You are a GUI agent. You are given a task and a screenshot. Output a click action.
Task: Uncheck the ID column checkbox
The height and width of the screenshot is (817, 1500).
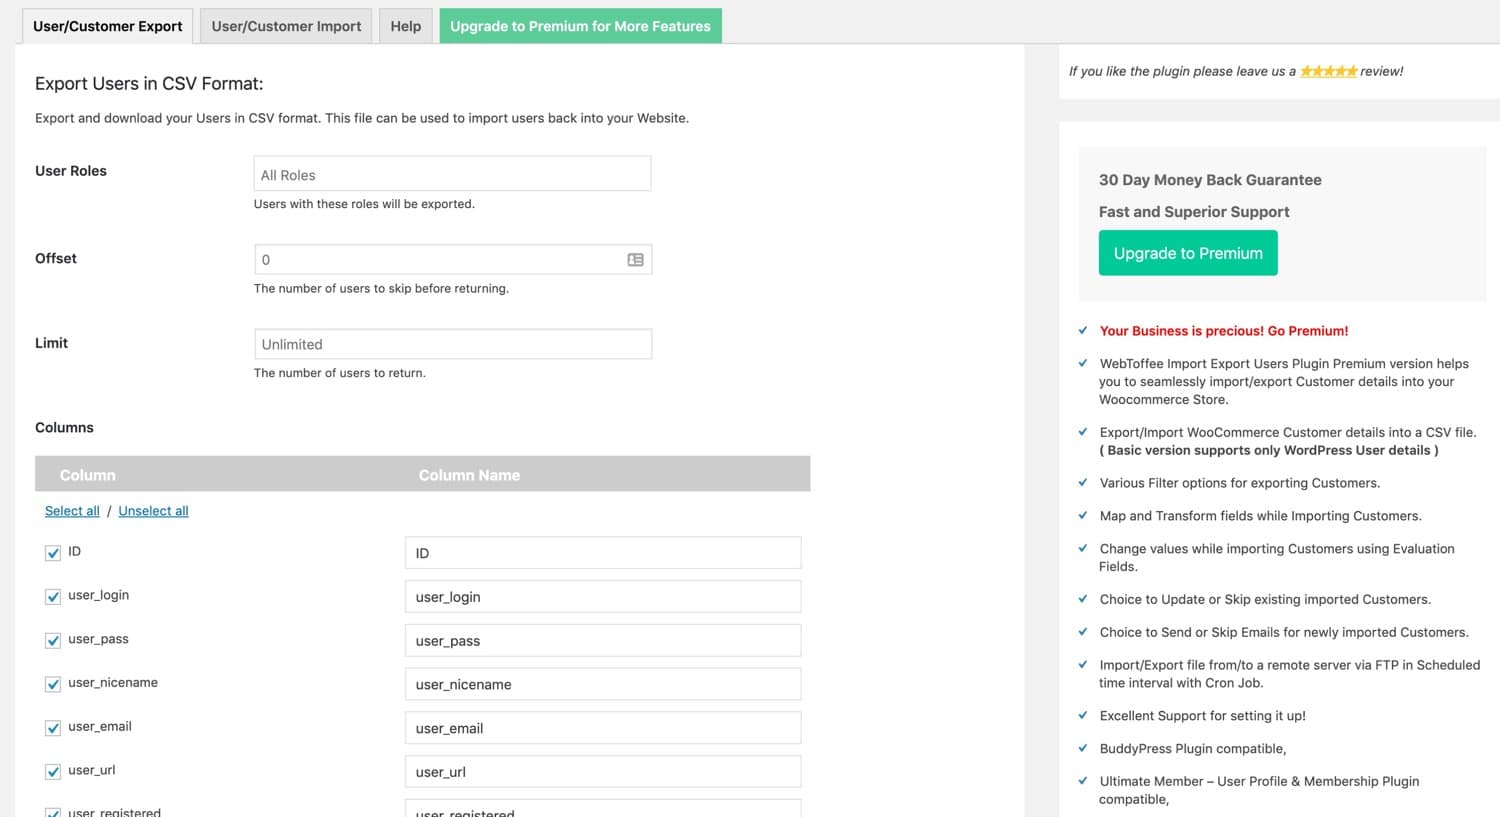point(52,553)
